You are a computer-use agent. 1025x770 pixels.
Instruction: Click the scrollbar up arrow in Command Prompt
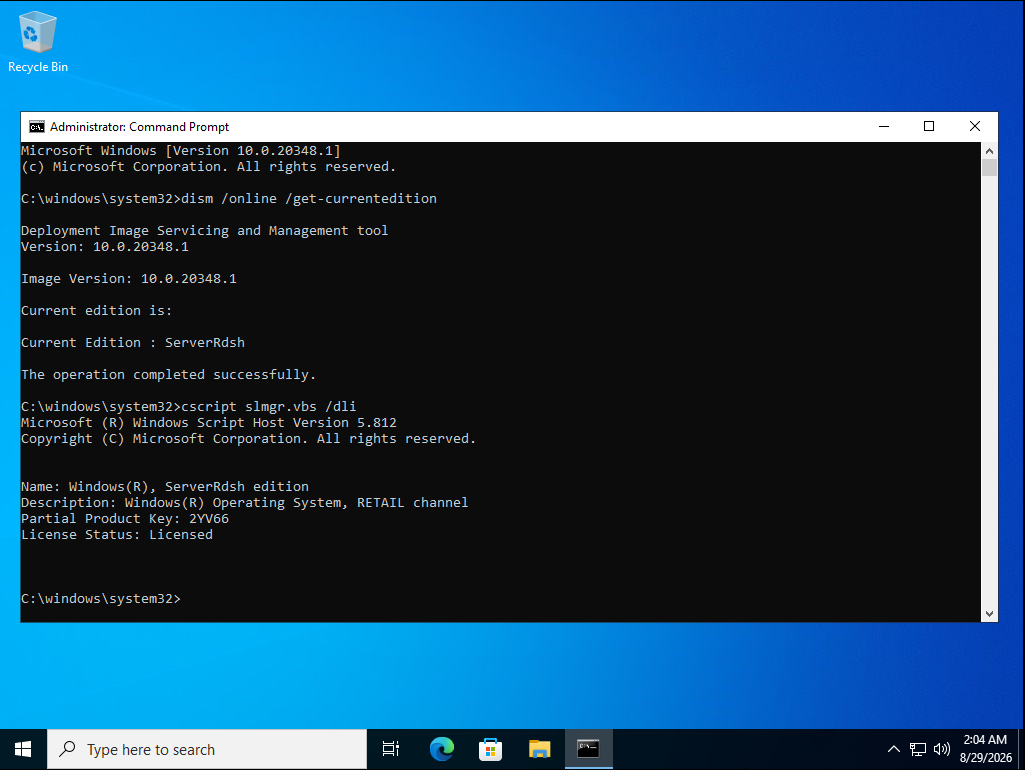pyautogui.click(x=989, y=151)
